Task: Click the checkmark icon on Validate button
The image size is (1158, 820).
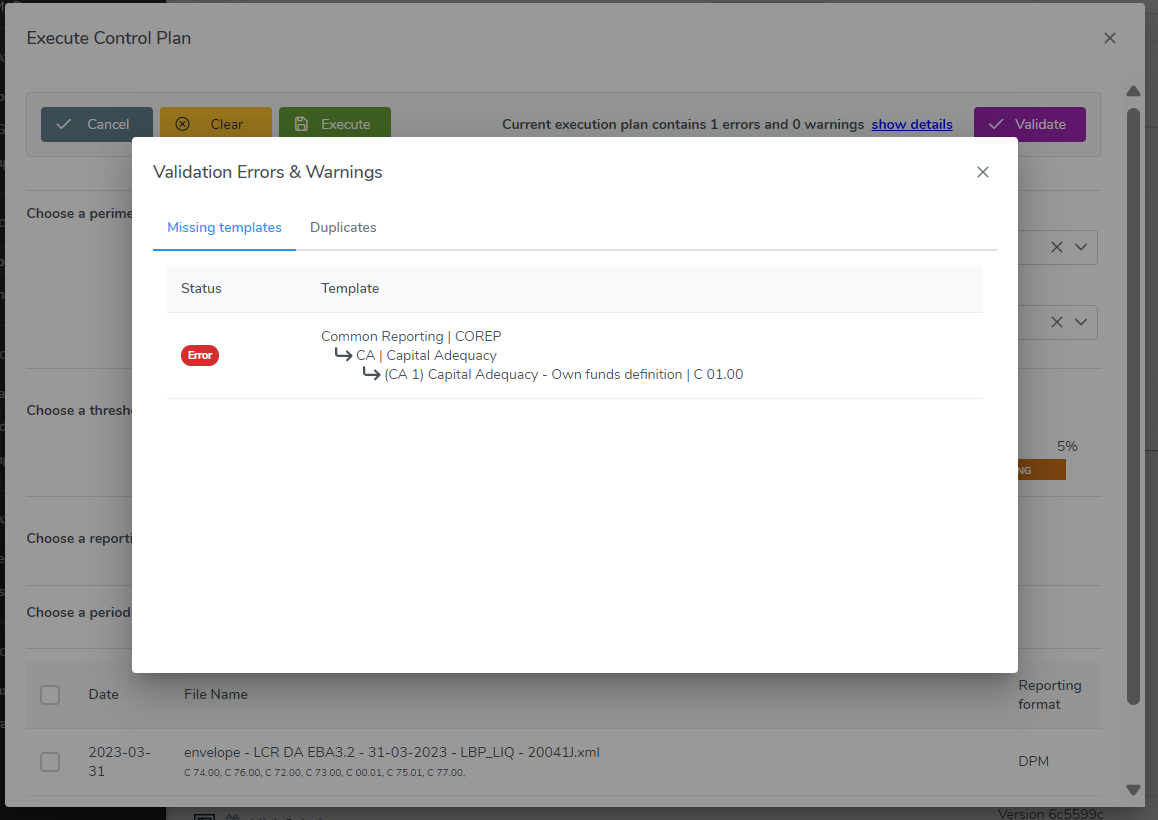Action: tap(995, 124)
